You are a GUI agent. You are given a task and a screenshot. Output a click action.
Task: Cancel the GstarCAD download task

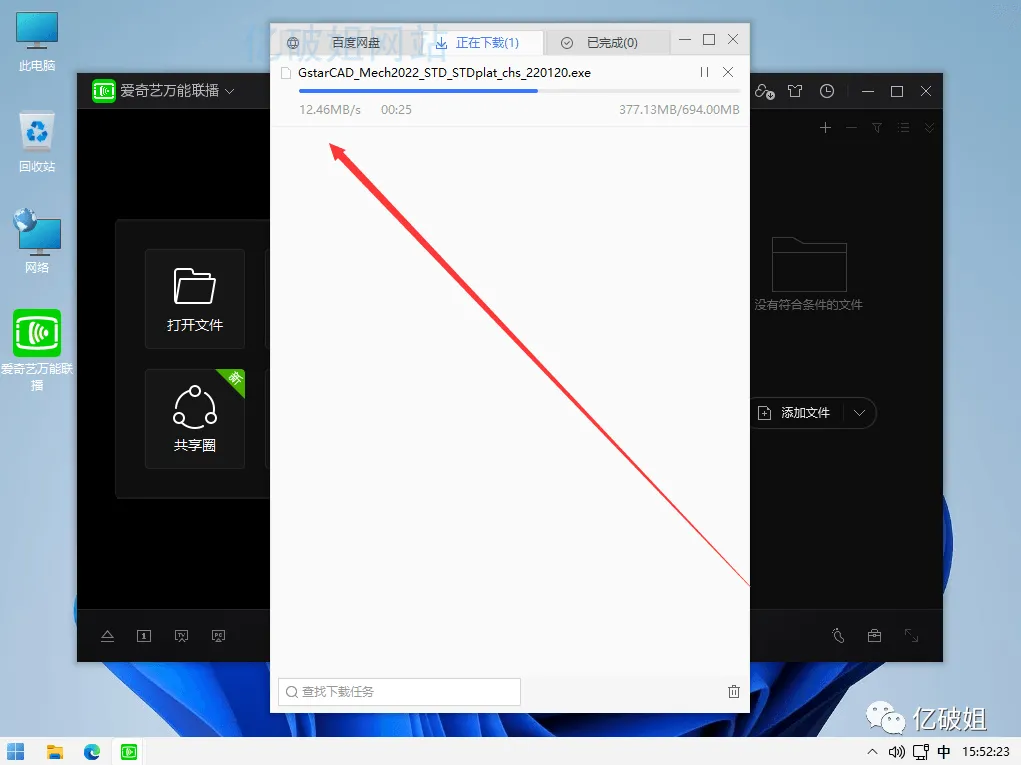(x=728, y=72)
